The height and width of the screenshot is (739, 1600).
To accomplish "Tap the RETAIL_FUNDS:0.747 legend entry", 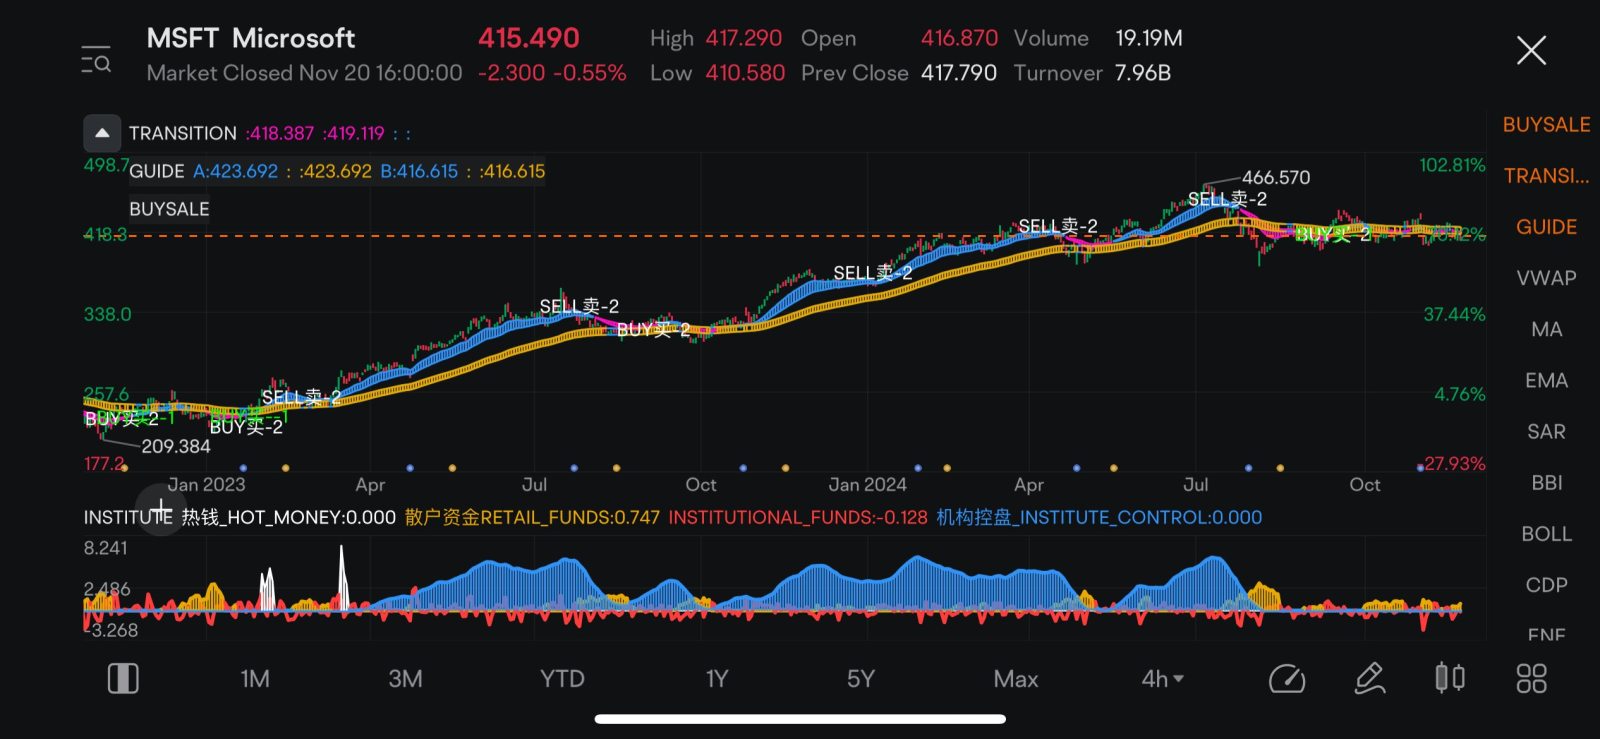I will point(532,517).
